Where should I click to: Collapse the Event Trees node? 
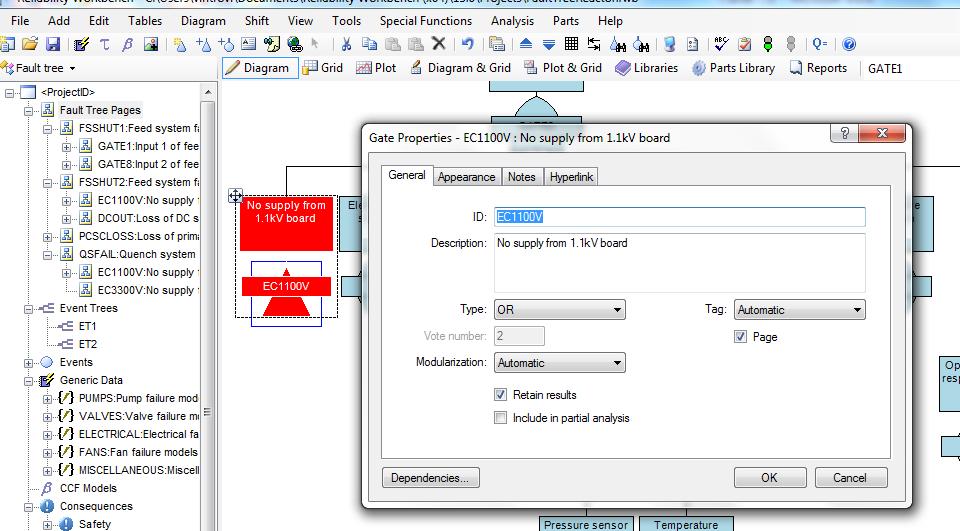(x=28, y=309)
